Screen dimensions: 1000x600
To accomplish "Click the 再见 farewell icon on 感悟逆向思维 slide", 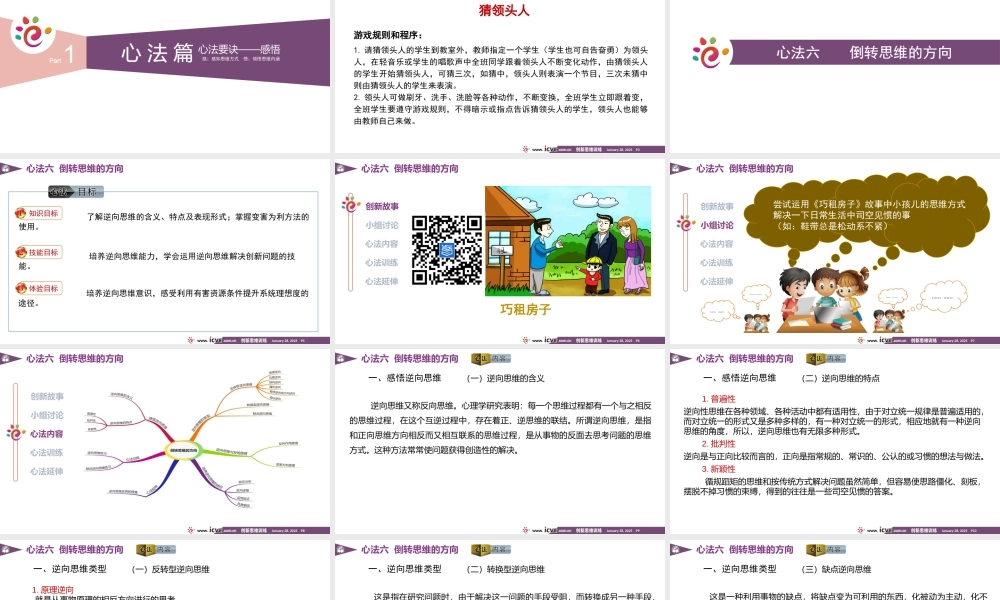I will [x=481, y=356].
